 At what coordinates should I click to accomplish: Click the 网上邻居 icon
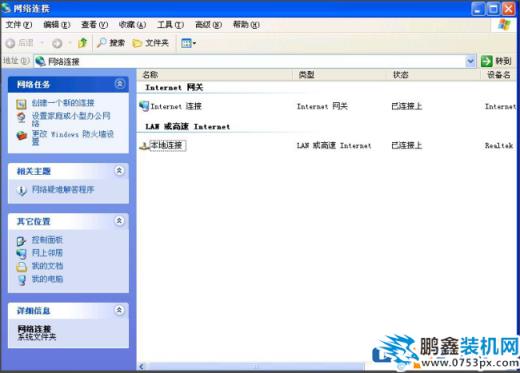(x=21, y=254)
